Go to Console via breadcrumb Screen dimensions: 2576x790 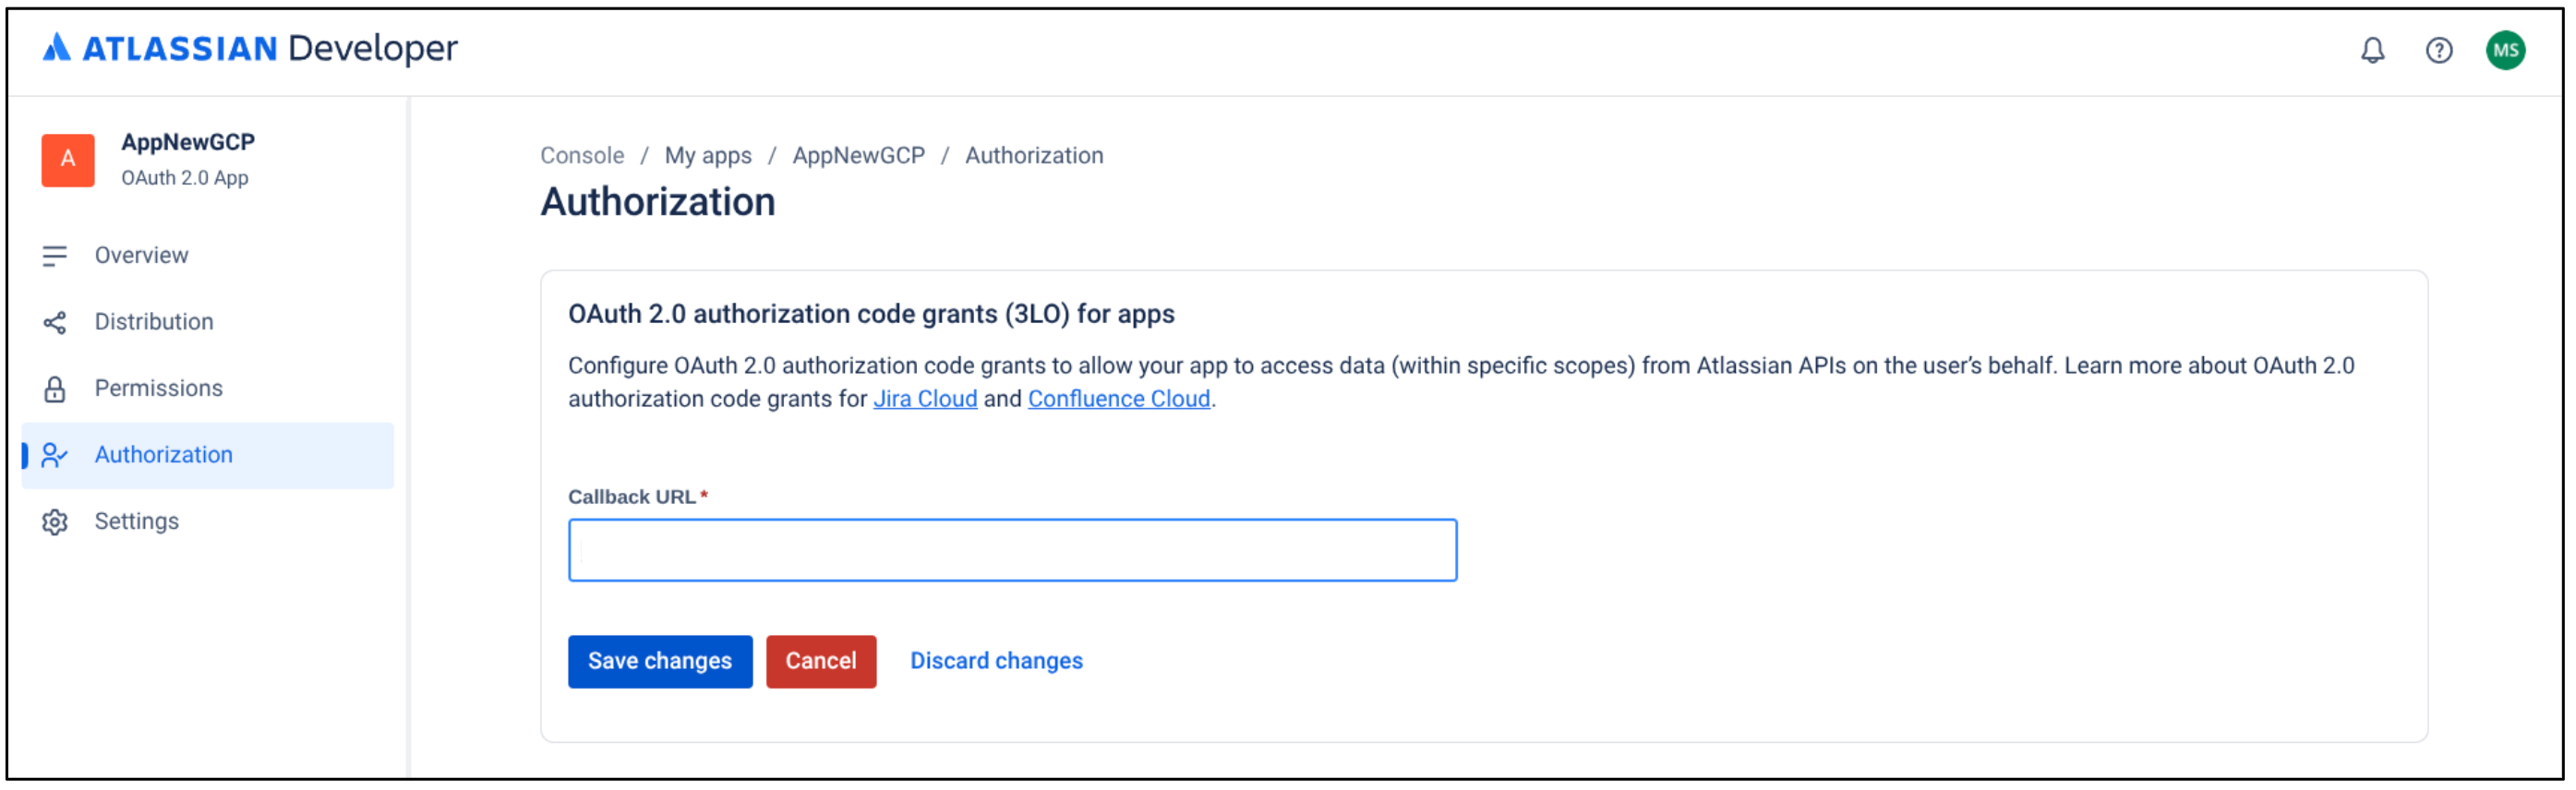[581, 155]
